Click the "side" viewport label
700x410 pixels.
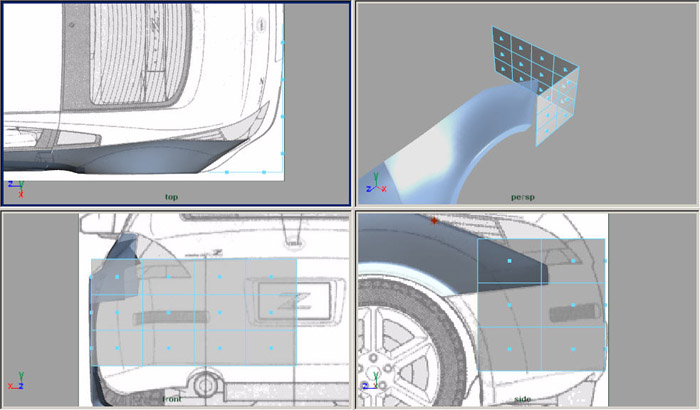click(520, 398)
